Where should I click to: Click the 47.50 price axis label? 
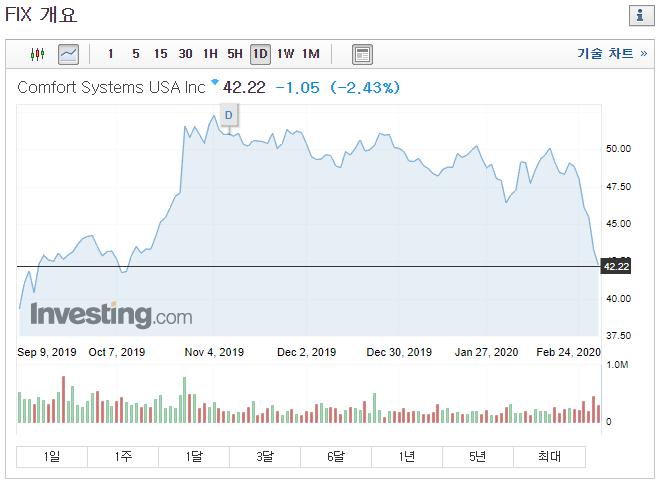(x=618, y=187)
